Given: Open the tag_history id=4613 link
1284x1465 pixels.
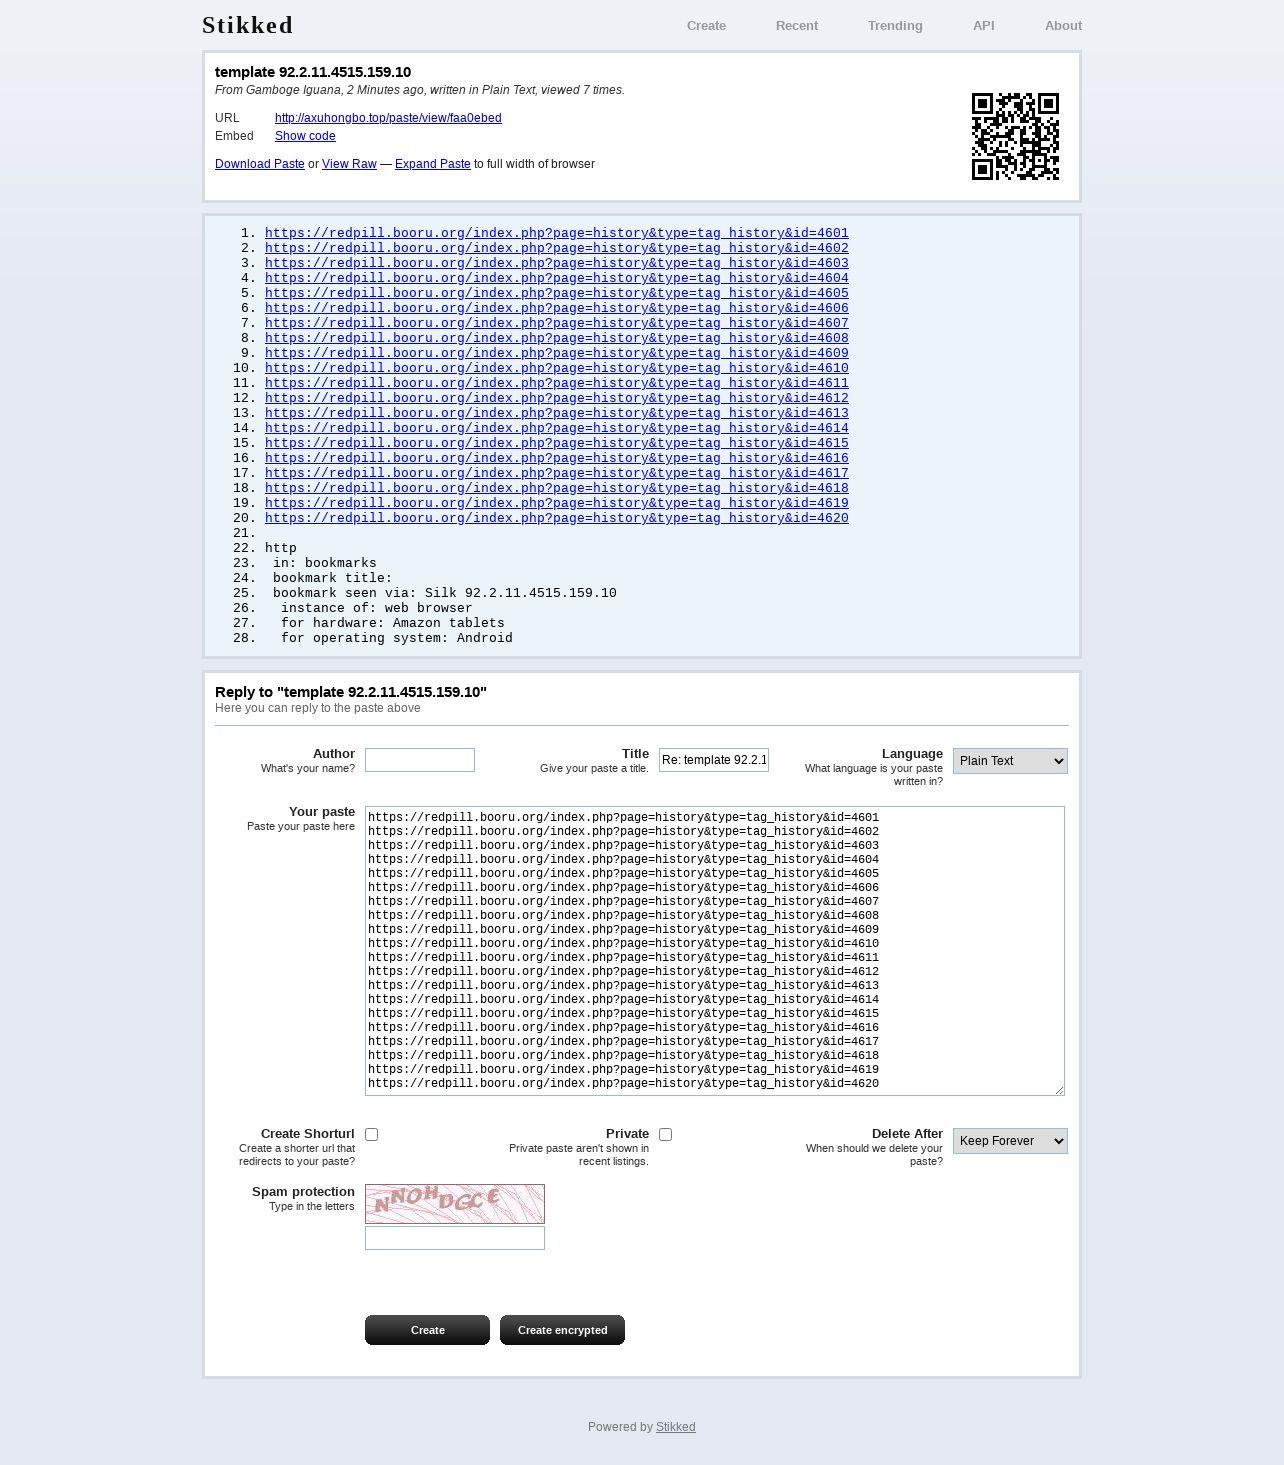Looking at the screenshot, I should (557, 413).
